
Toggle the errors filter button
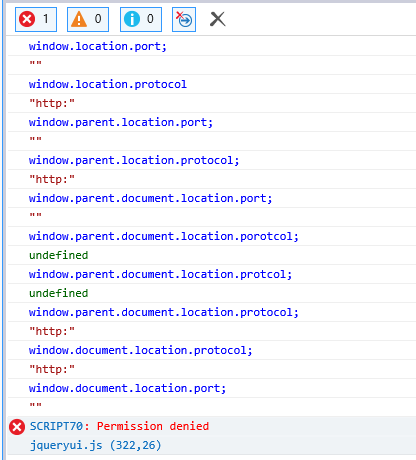(x=36, y=19)
